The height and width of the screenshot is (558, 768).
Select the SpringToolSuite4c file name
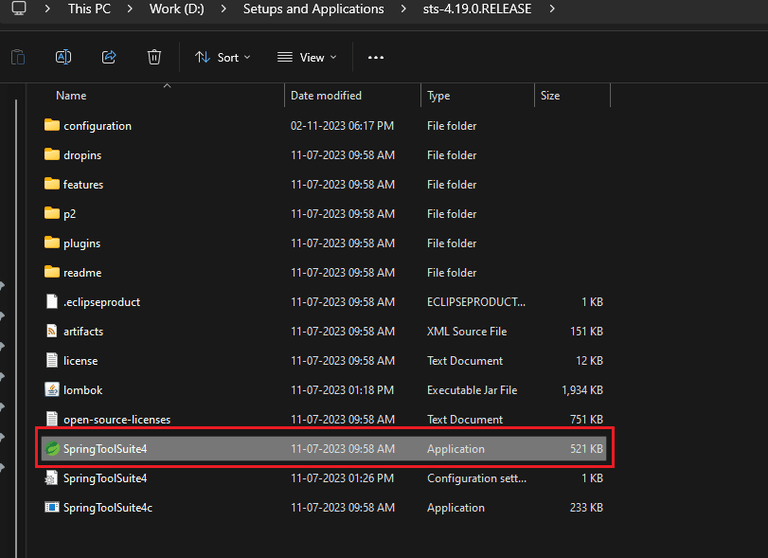coord(108,508)
